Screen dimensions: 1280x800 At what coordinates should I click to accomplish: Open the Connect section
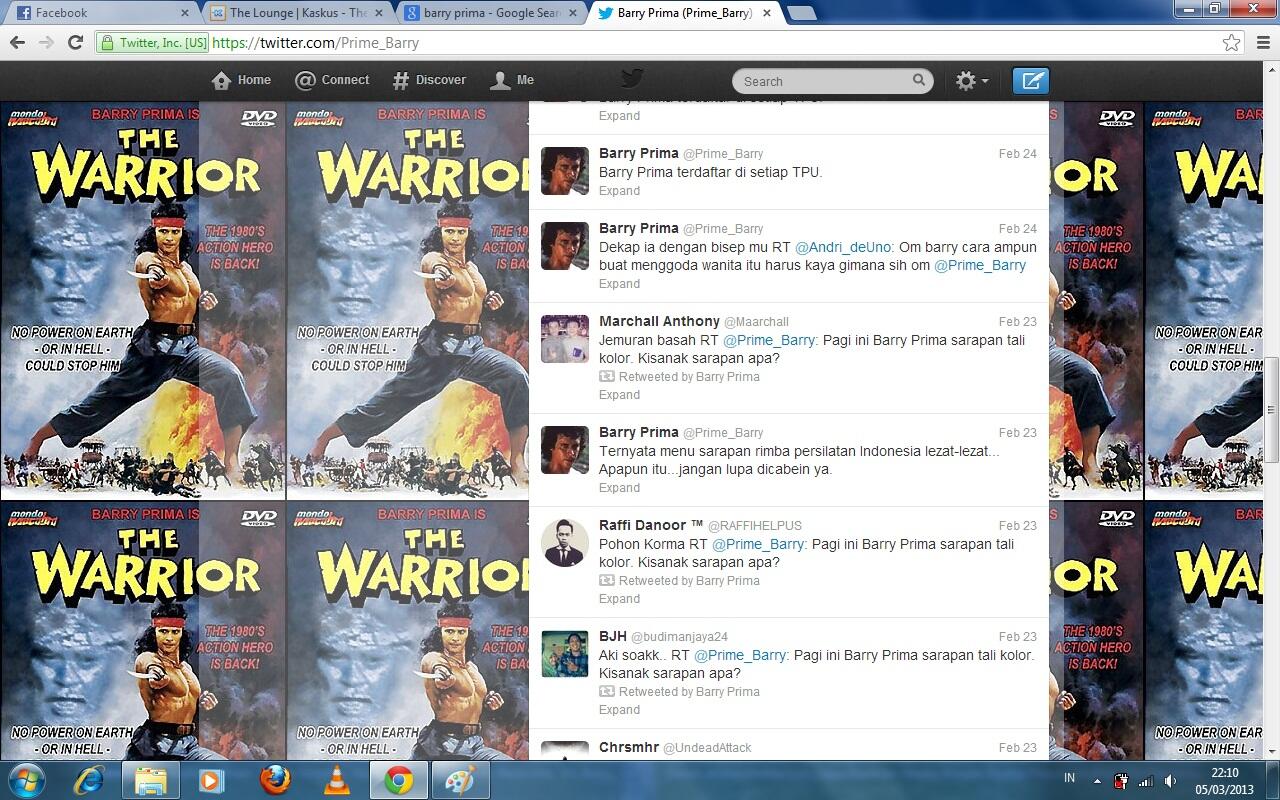point(332,80)
